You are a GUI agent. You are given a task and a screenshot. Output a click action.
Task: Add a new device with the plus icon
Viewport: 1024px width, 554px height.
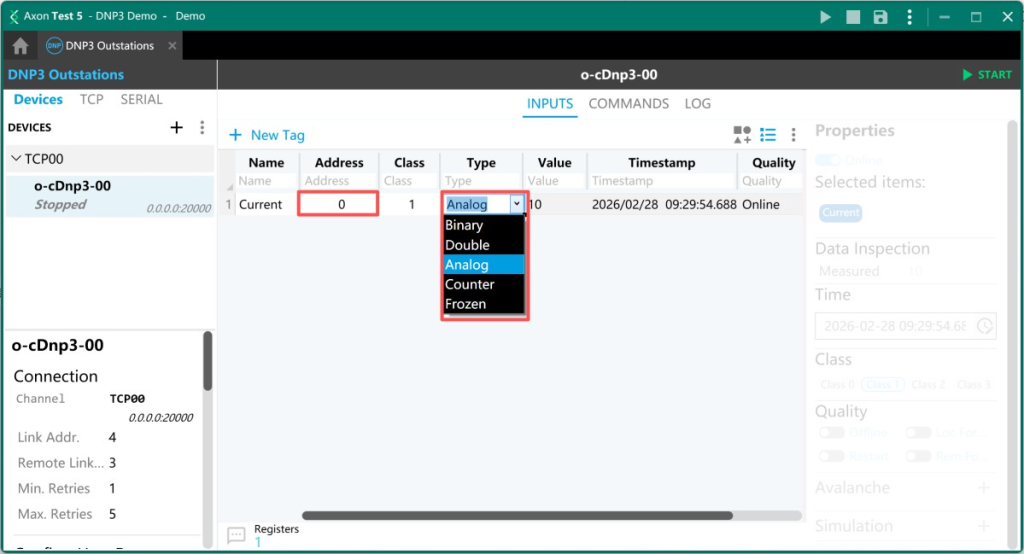(x=177, y=127)
